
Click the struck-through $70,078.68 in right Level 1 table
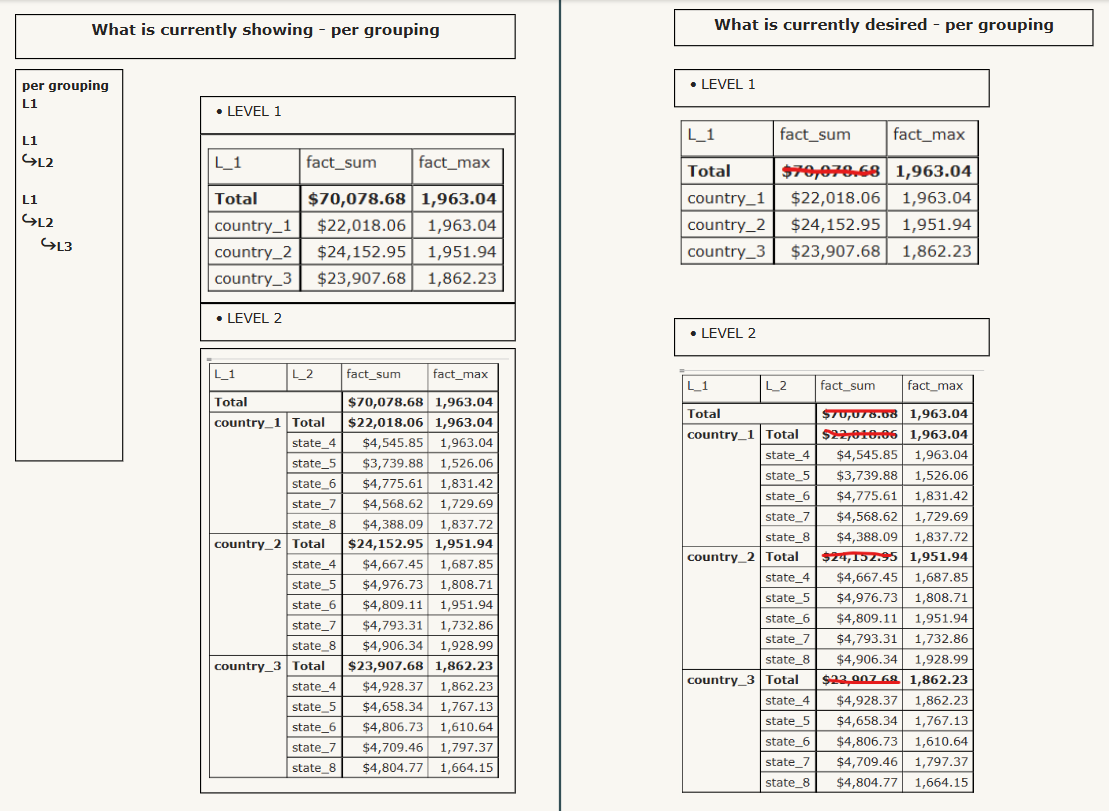830,171
